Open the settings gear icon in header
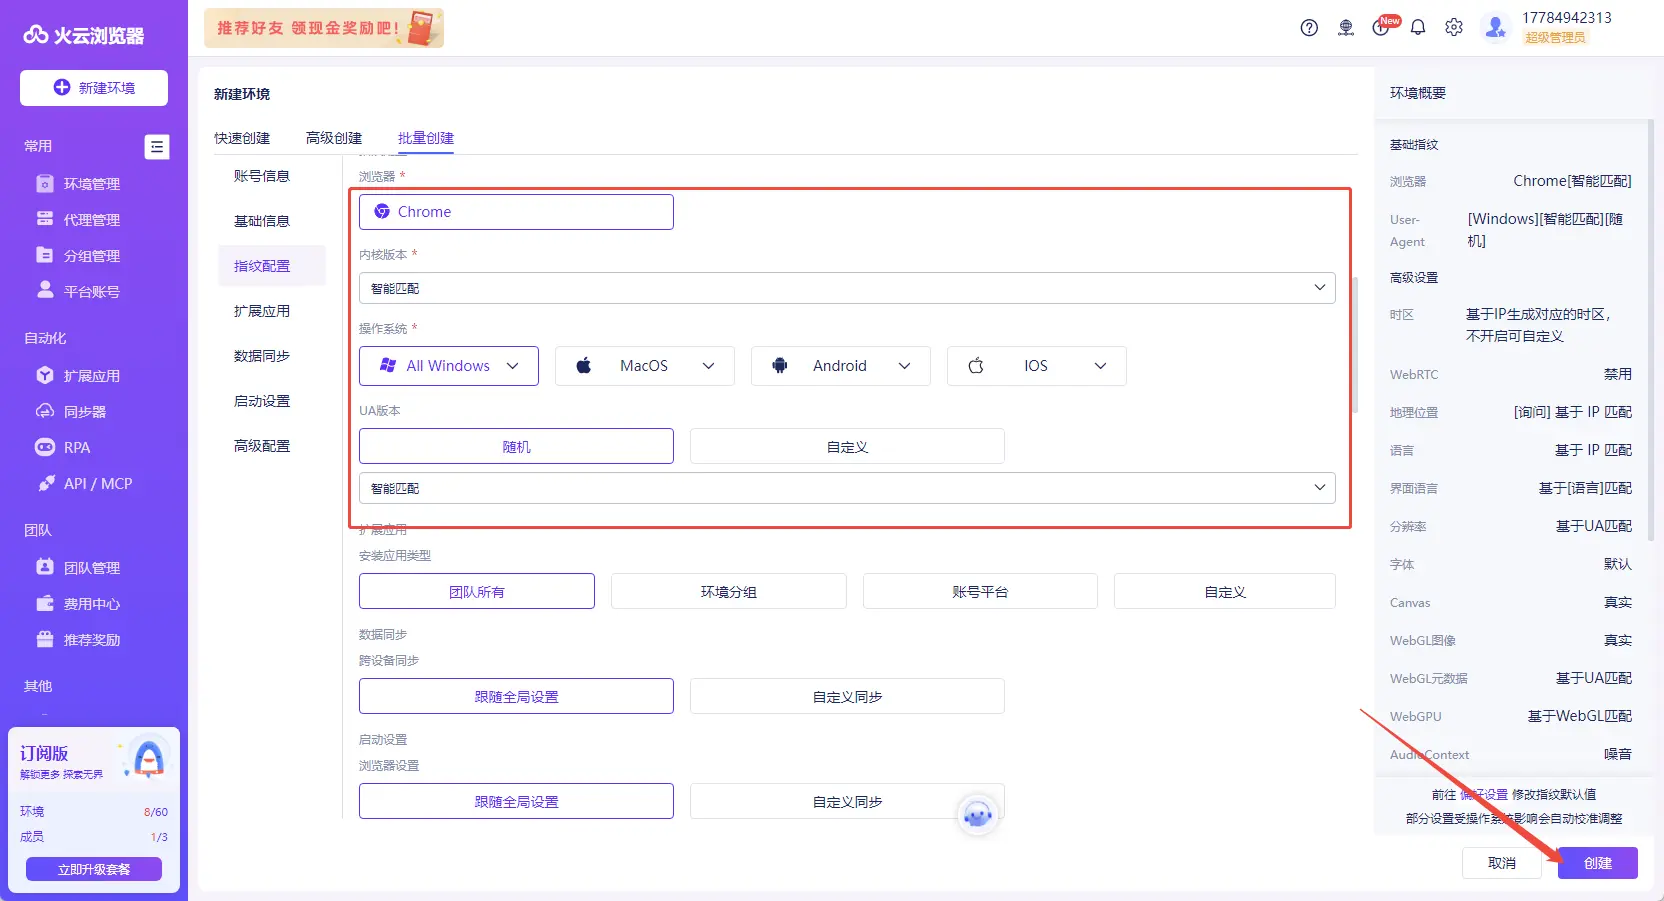Image resolution: width=1664 pixels, height=901 pixels. coord(1454,28)
